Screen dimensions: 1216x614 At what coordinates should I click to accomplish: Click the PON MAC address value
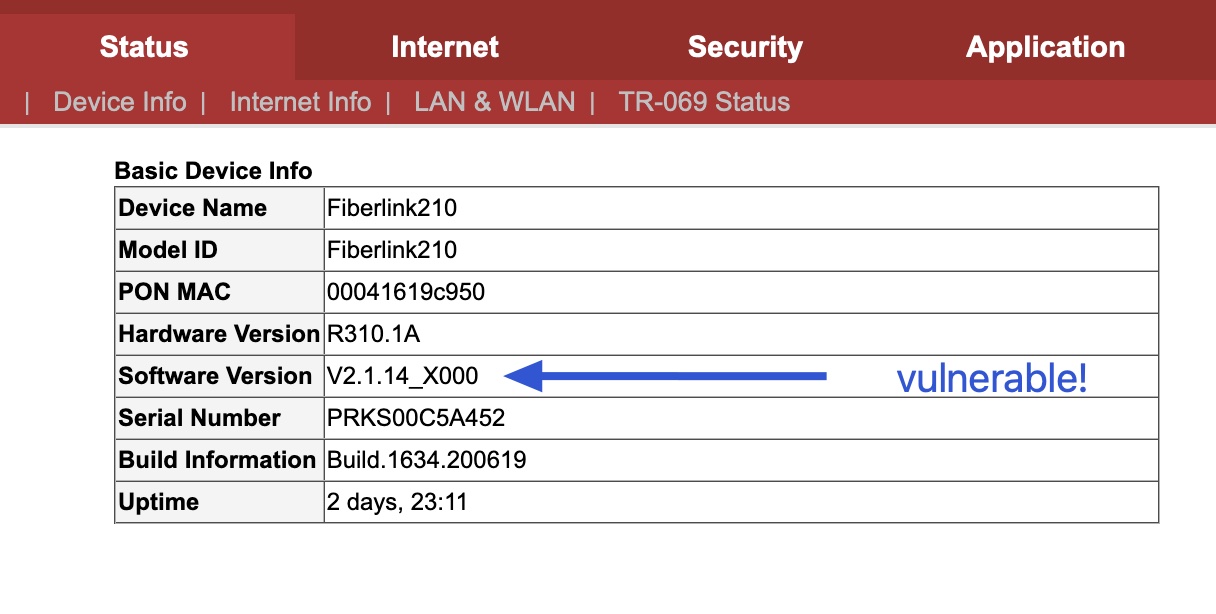pos(406,293)
